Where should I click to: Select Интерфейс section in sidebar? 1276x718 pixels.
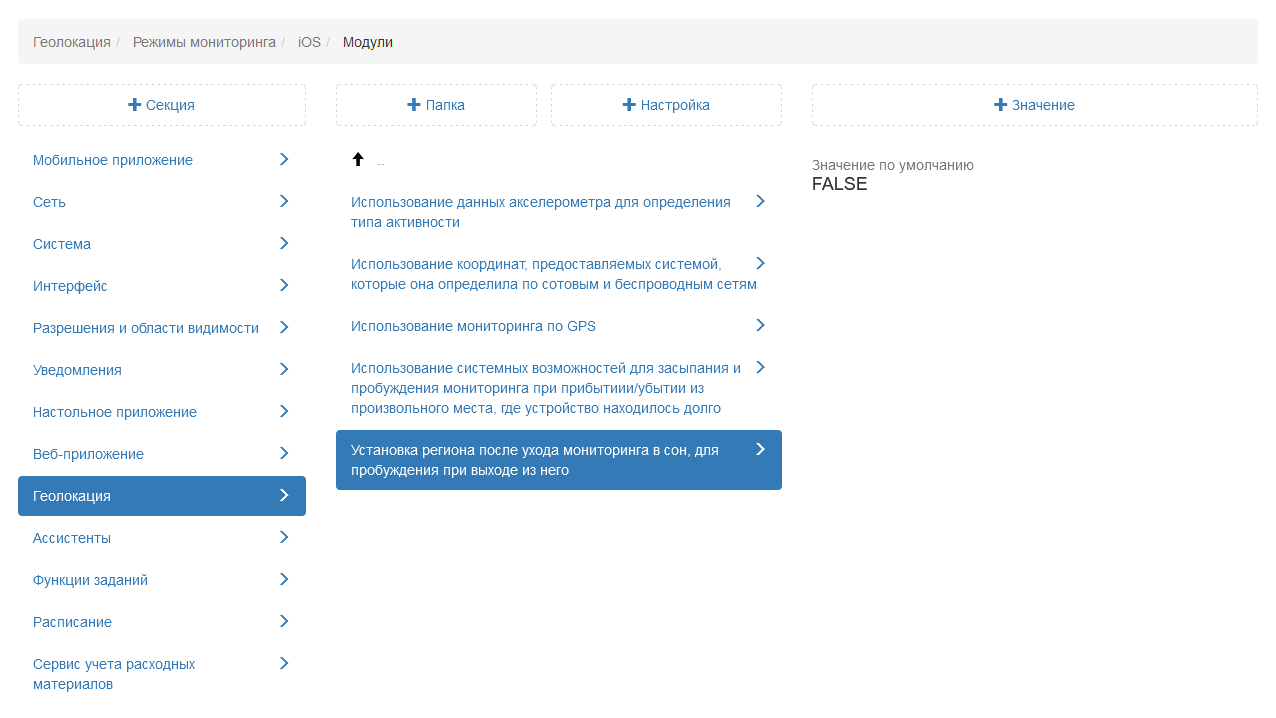pos(70,286)
